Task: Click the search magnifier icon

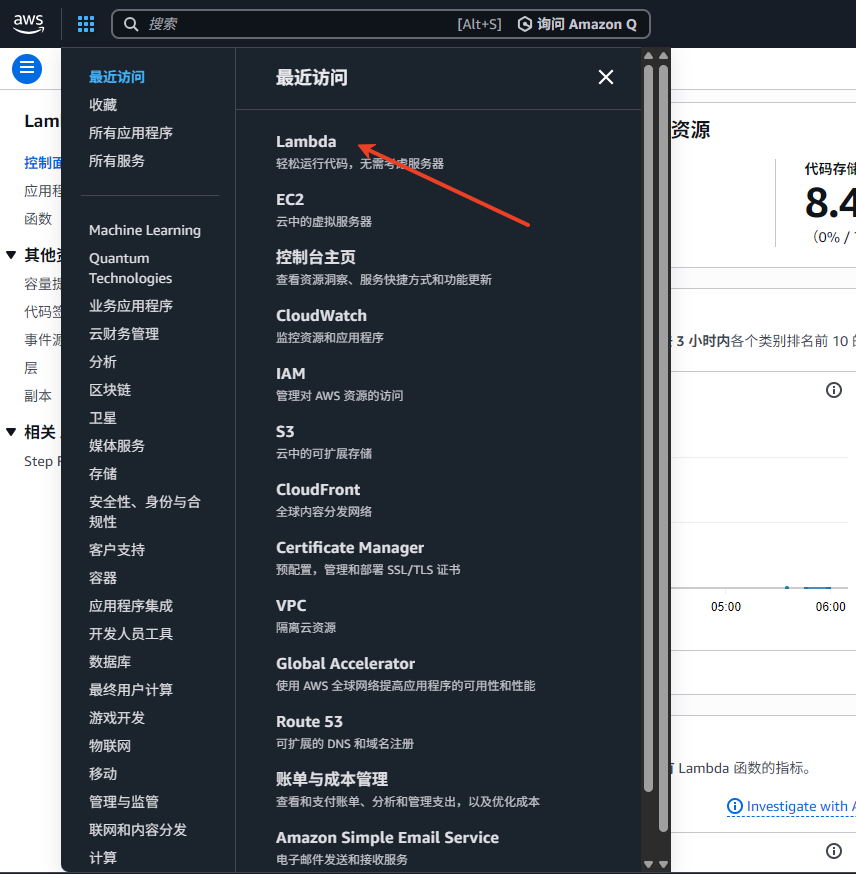Action: click(131, 24)
